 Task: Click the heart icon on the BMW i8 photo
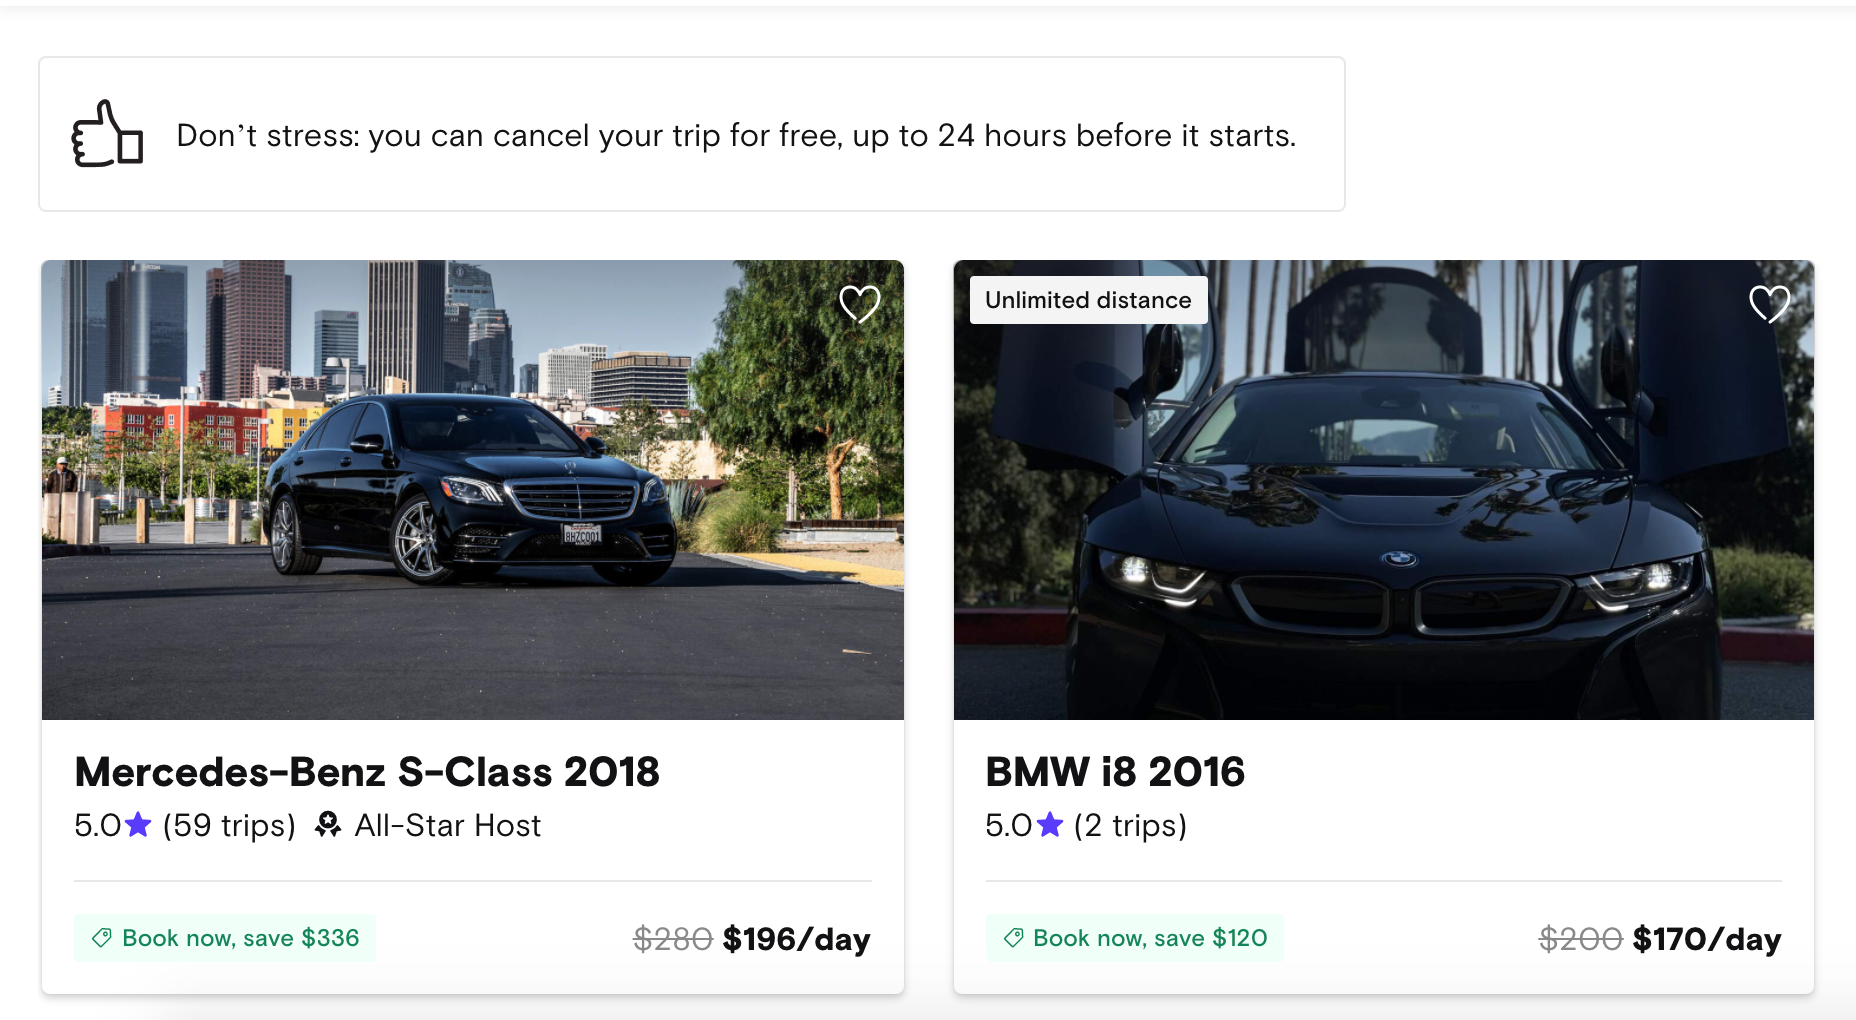pyautogui.click(x=1769, y=305)
